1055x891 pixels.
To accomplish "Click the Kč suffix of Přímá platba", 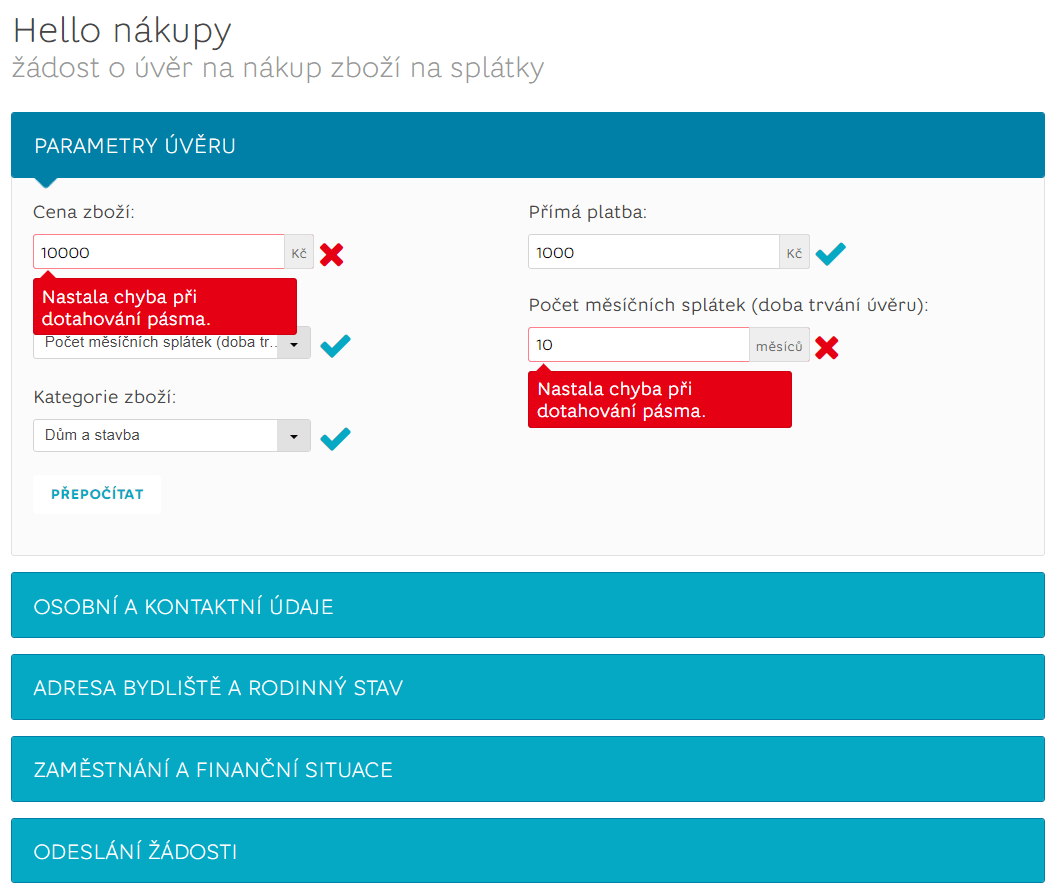I will (x=794, y=252).
